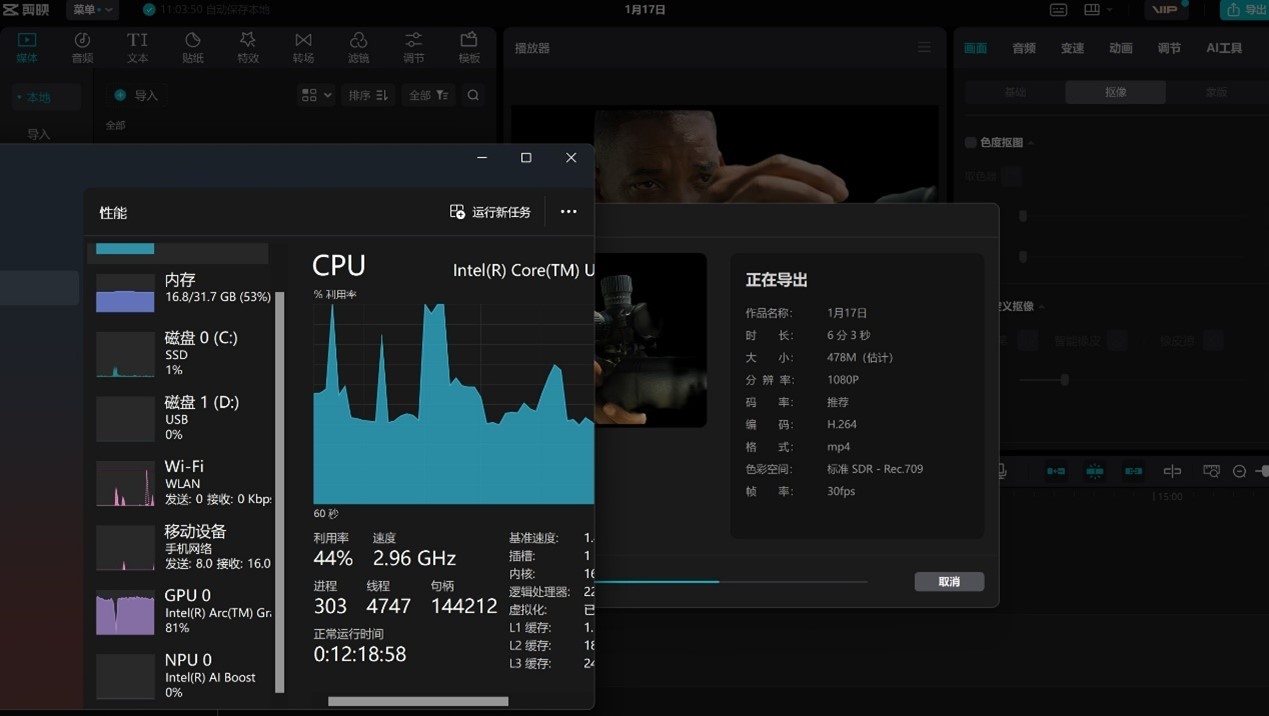Click the Task Manager horizontal scrollbar
The height and width of the screenshot is (716, 1269).
418,701
